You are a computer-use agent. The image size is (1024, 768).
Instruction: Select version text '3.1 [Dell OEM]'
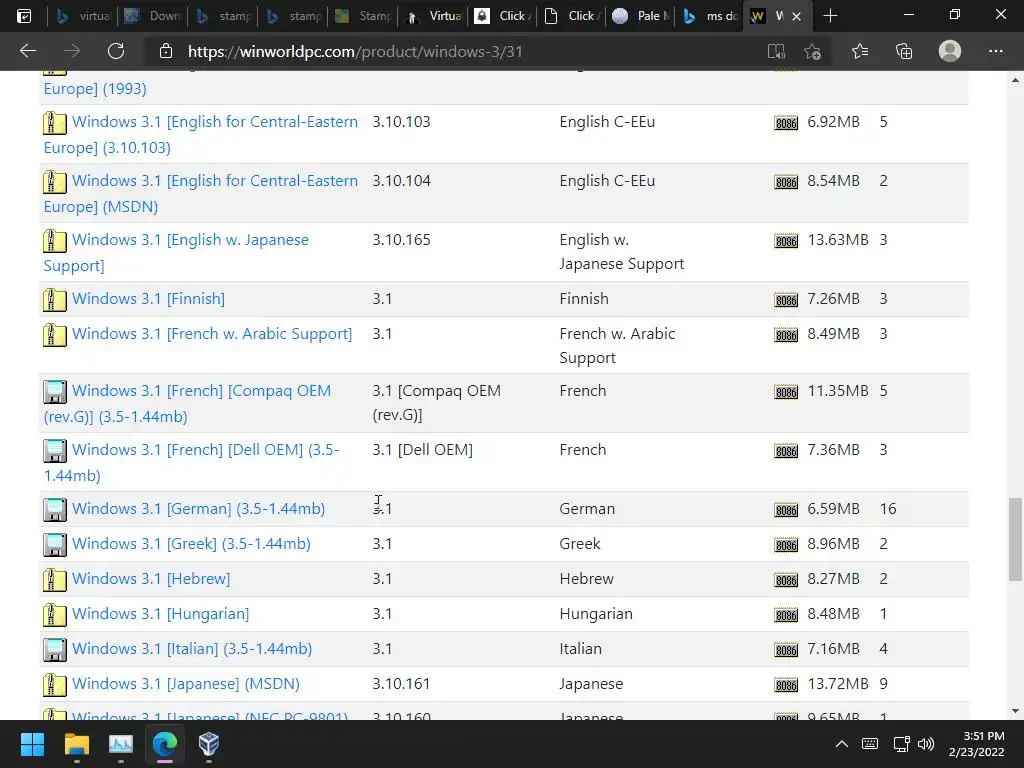tap(423, 450)
